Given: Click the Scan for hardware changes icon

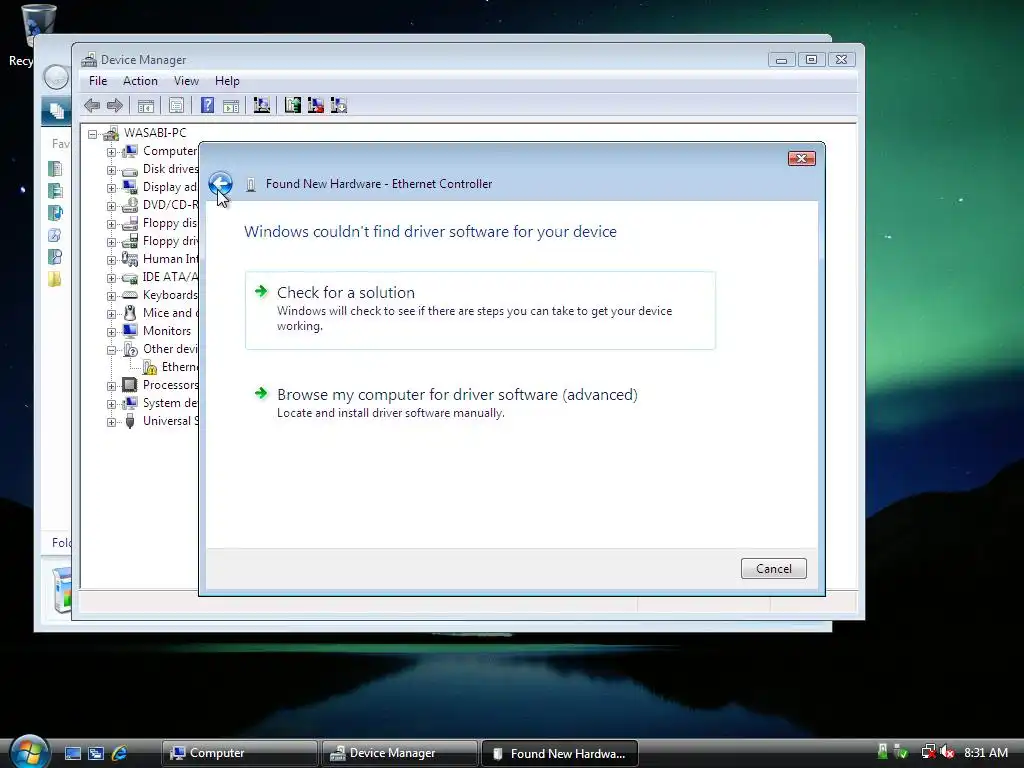Looking at the screenshot, I should 261,105.
